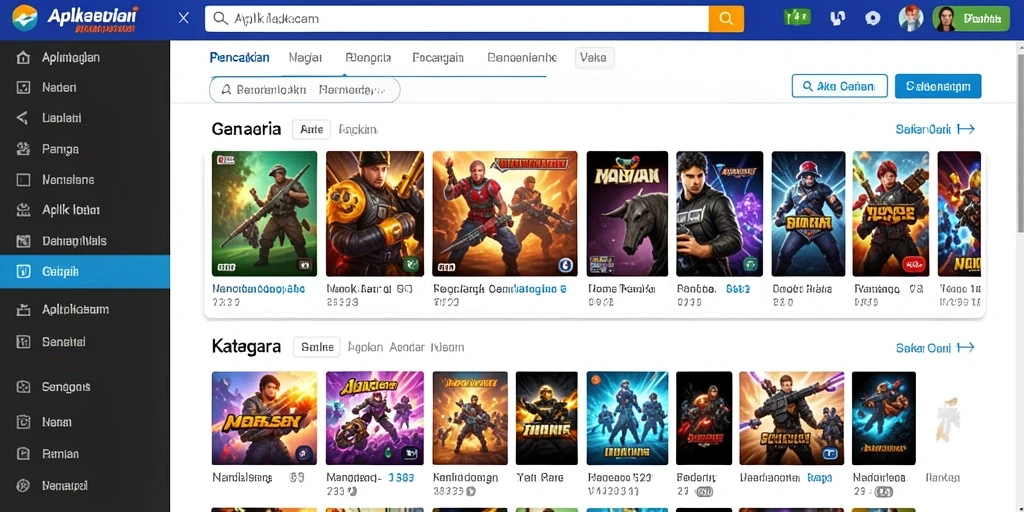This screenshot has height=512, width=1024.
Task: Open the Kenlidoangn game thumbnail
Action: (470, 418)
